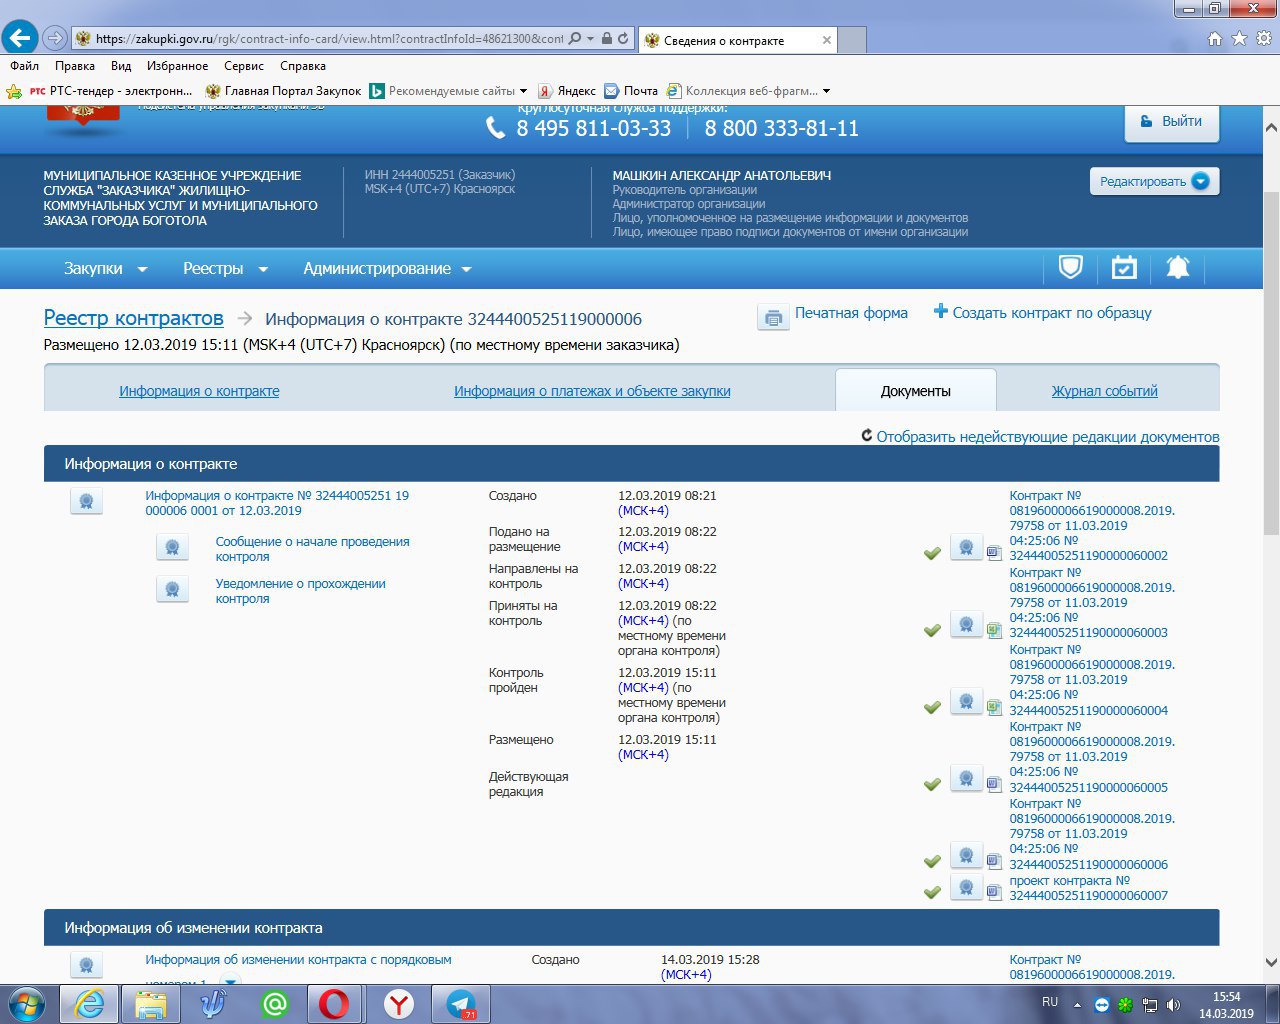Screen dimensions: 1280x1024
Task: Click signature icon for document ending 0060002
Action: click(966, 547)
